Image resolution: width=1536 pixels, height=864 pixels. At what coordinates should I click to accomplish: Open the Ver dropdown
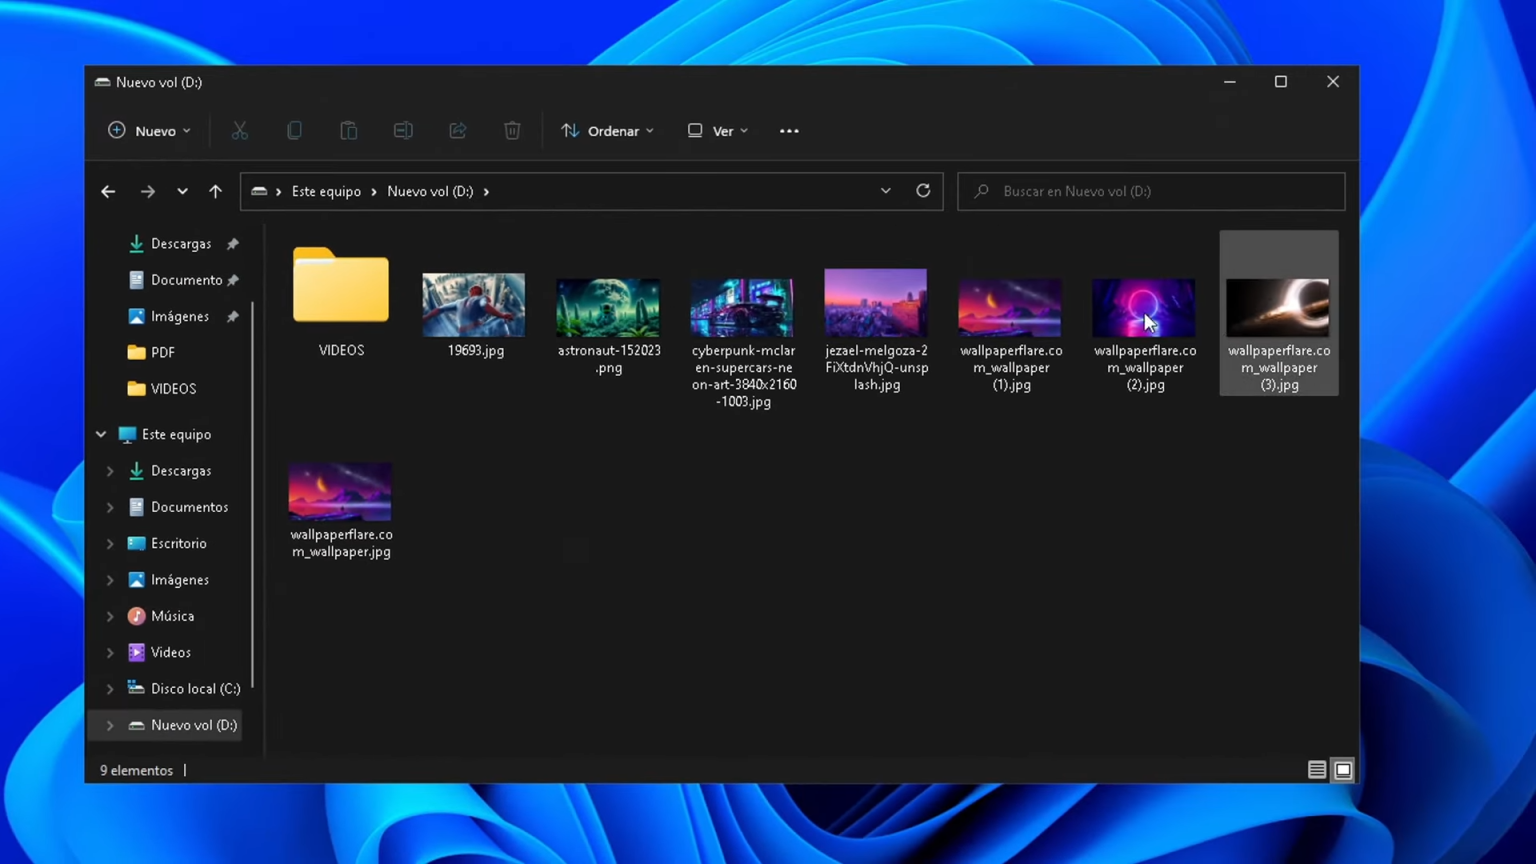pyautogui.click(x=716, y=131)
